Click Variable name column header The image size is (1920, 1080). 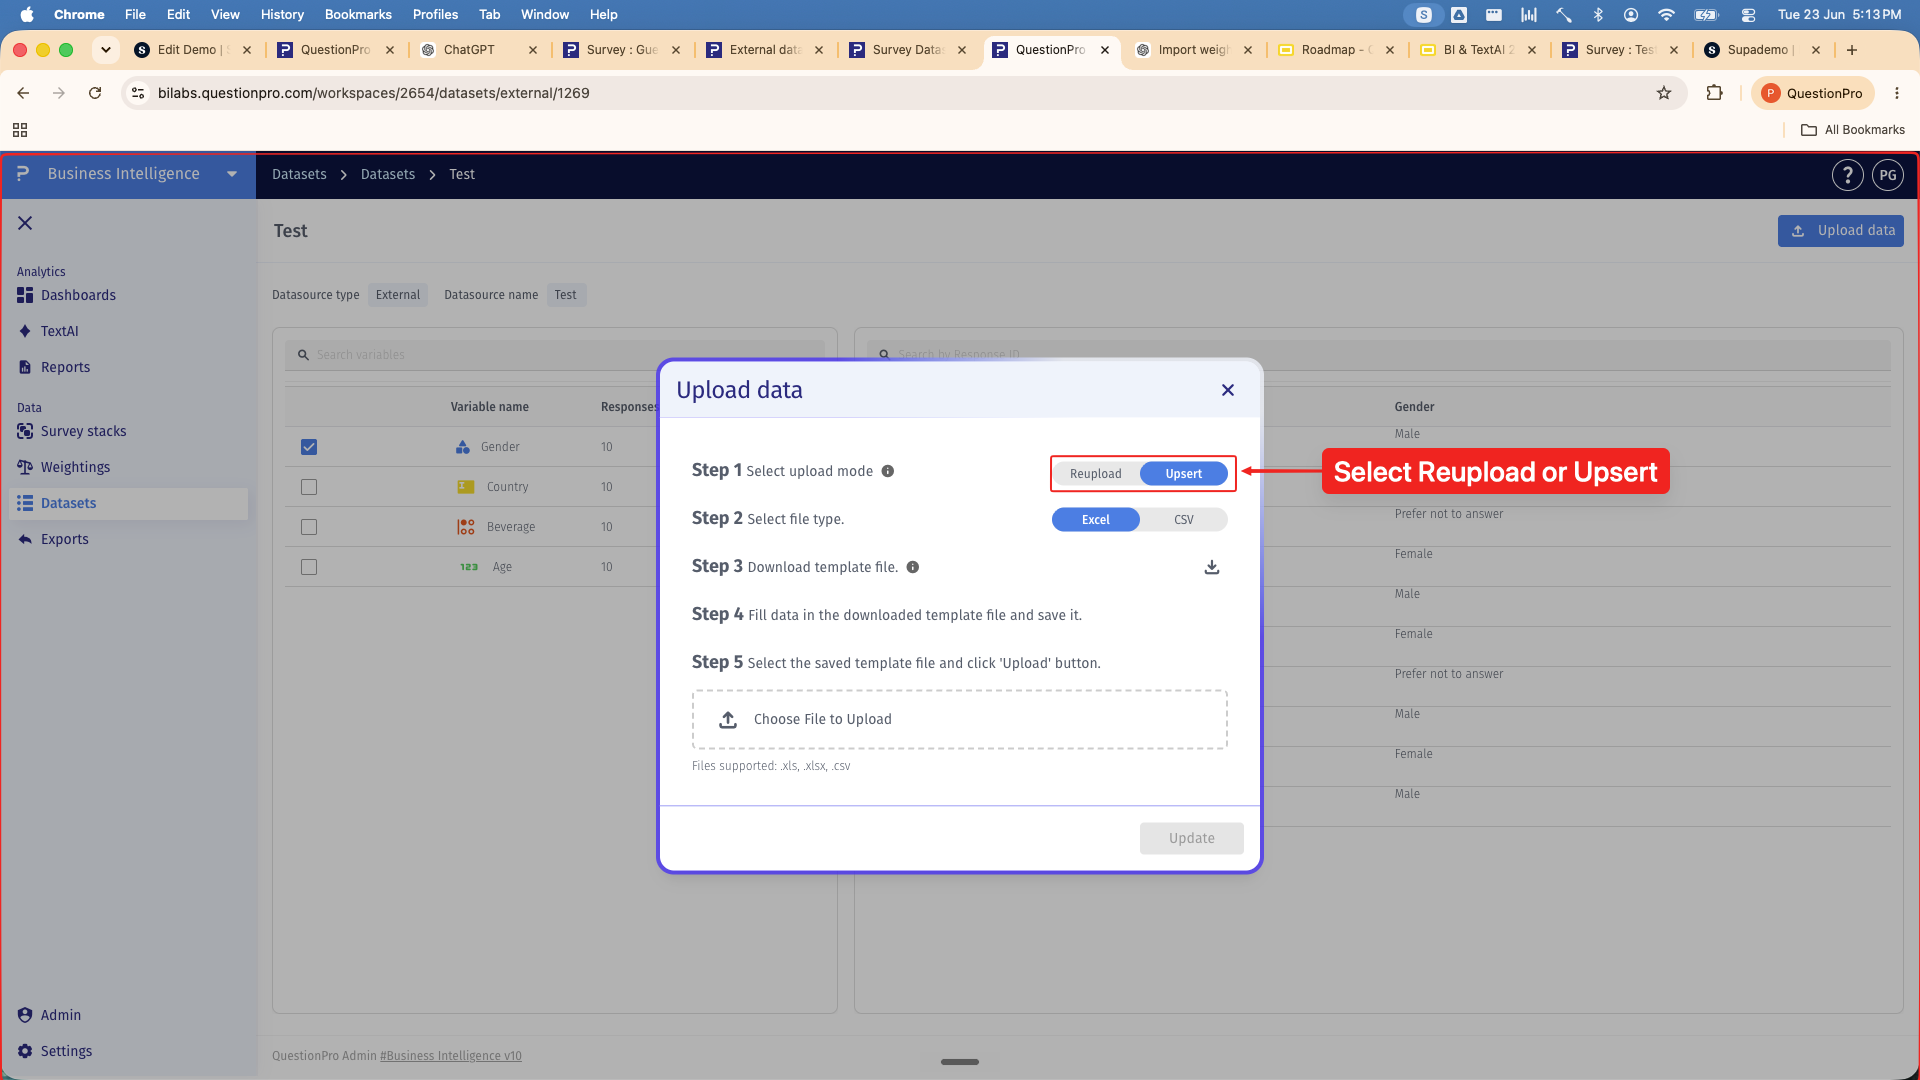pyautogui.click(x=489, y=407)
